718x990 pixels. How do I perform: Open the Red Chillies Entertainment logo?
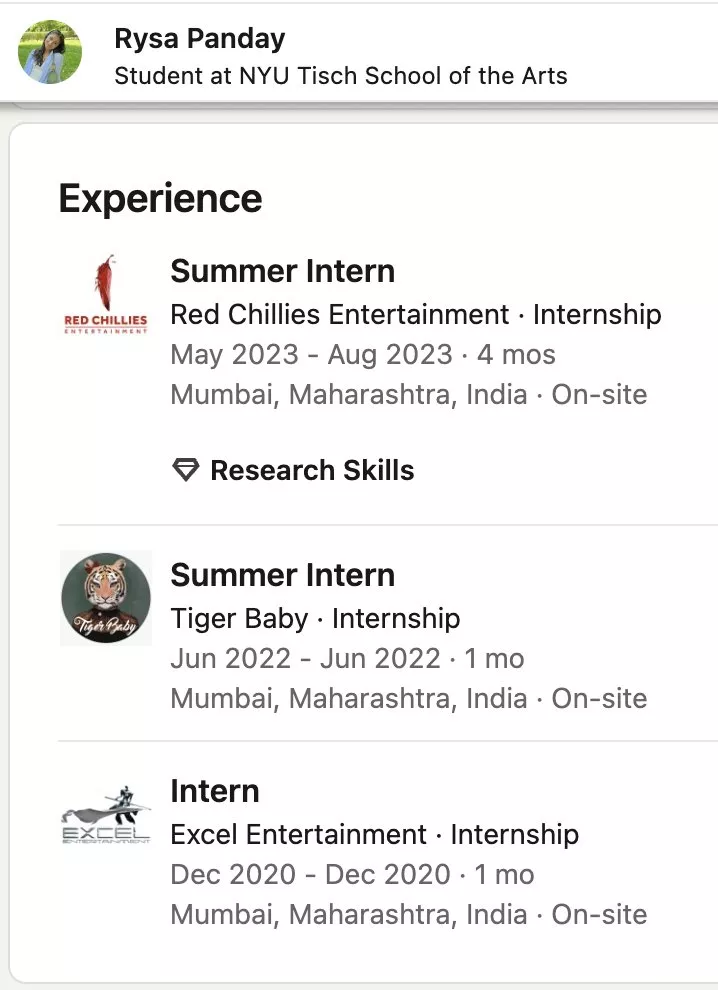click(x=105, y=296)
